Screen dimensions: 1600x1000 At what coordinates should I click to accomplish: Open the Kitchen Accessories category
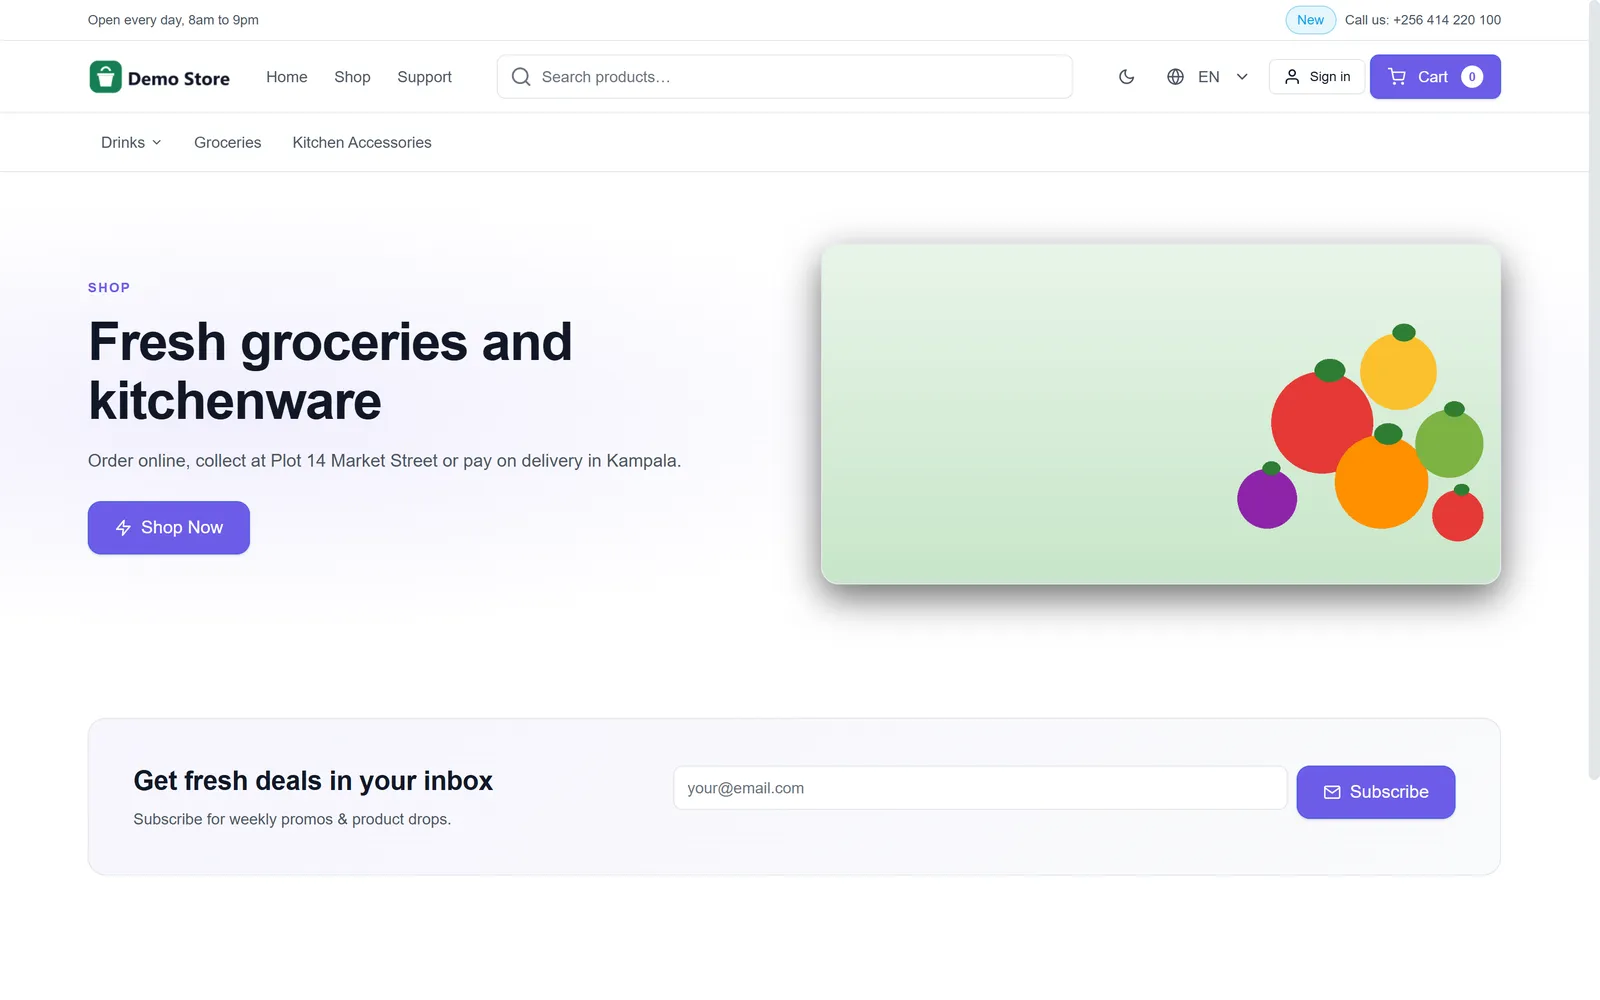point(362,143)
